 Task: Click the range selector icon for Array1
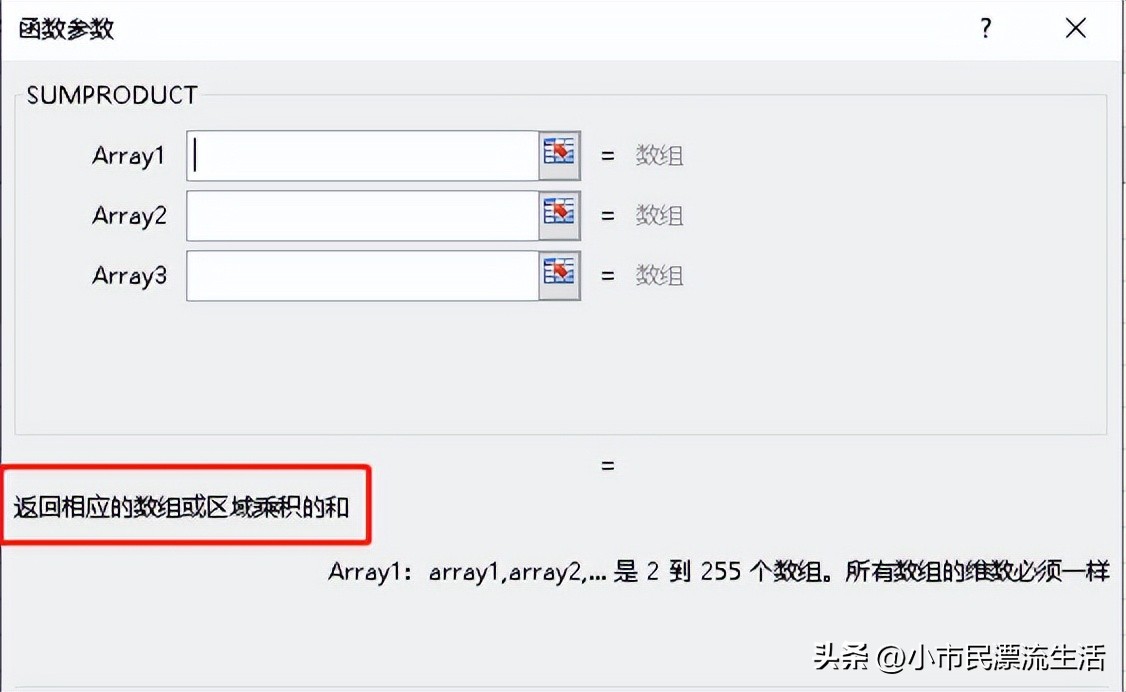[x=559, y=155]
